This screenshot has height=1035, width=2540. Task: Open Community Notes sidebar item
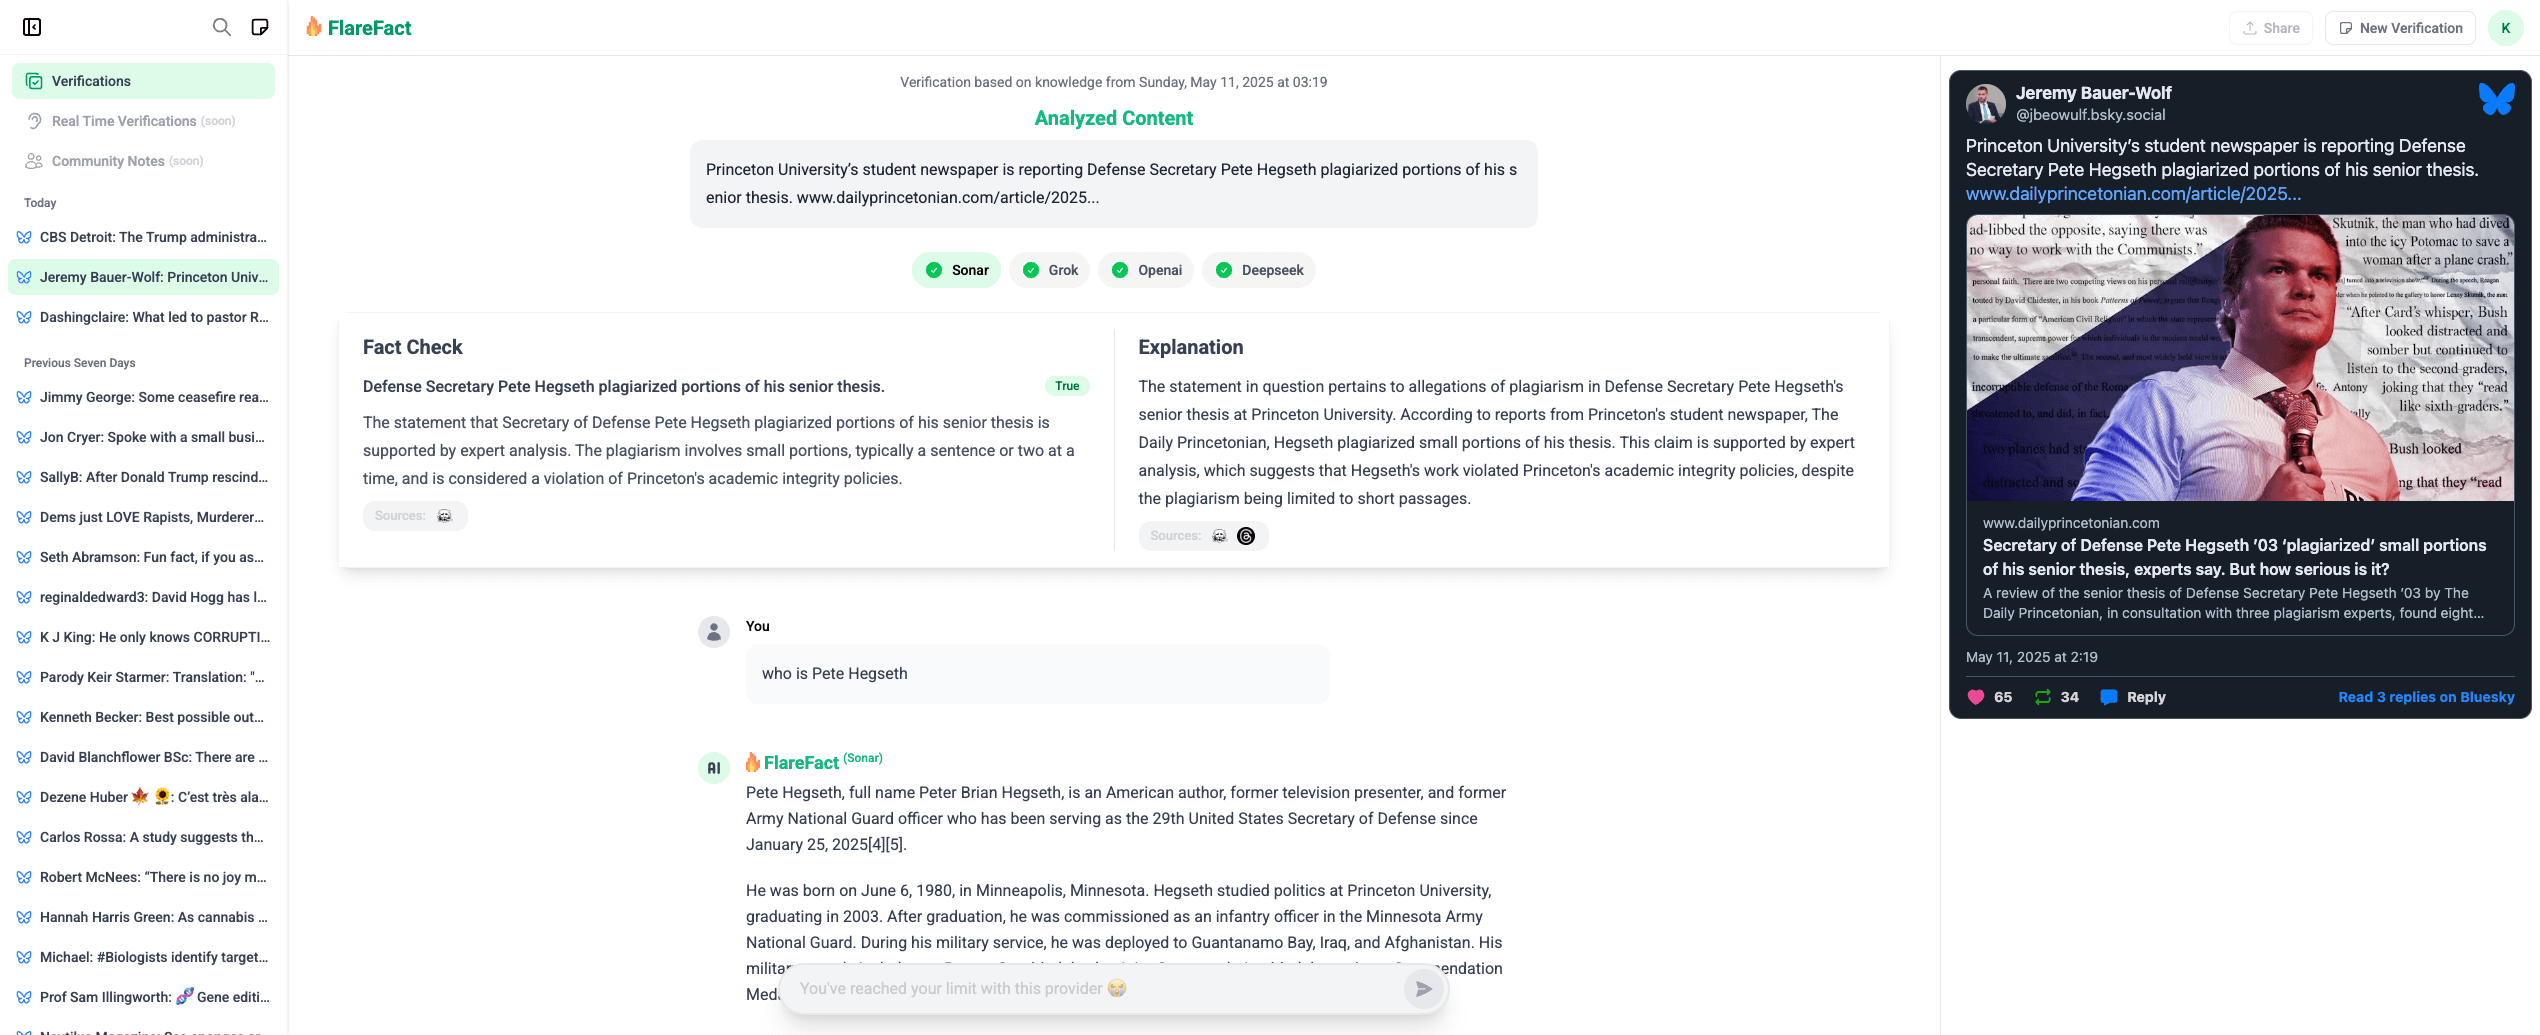[x=108, y=161]
